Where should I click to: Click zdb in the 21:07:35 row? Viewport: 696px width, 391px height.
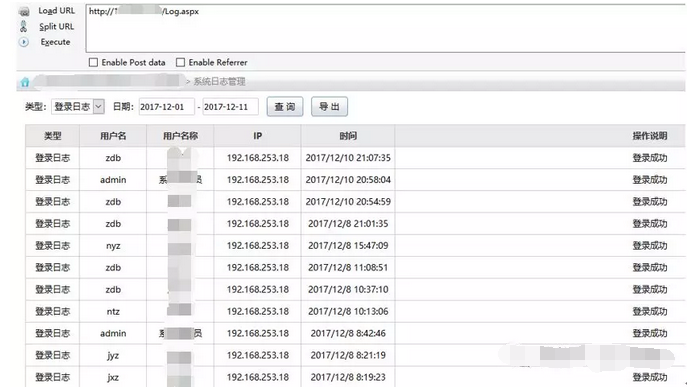click(x=113, y=158)
